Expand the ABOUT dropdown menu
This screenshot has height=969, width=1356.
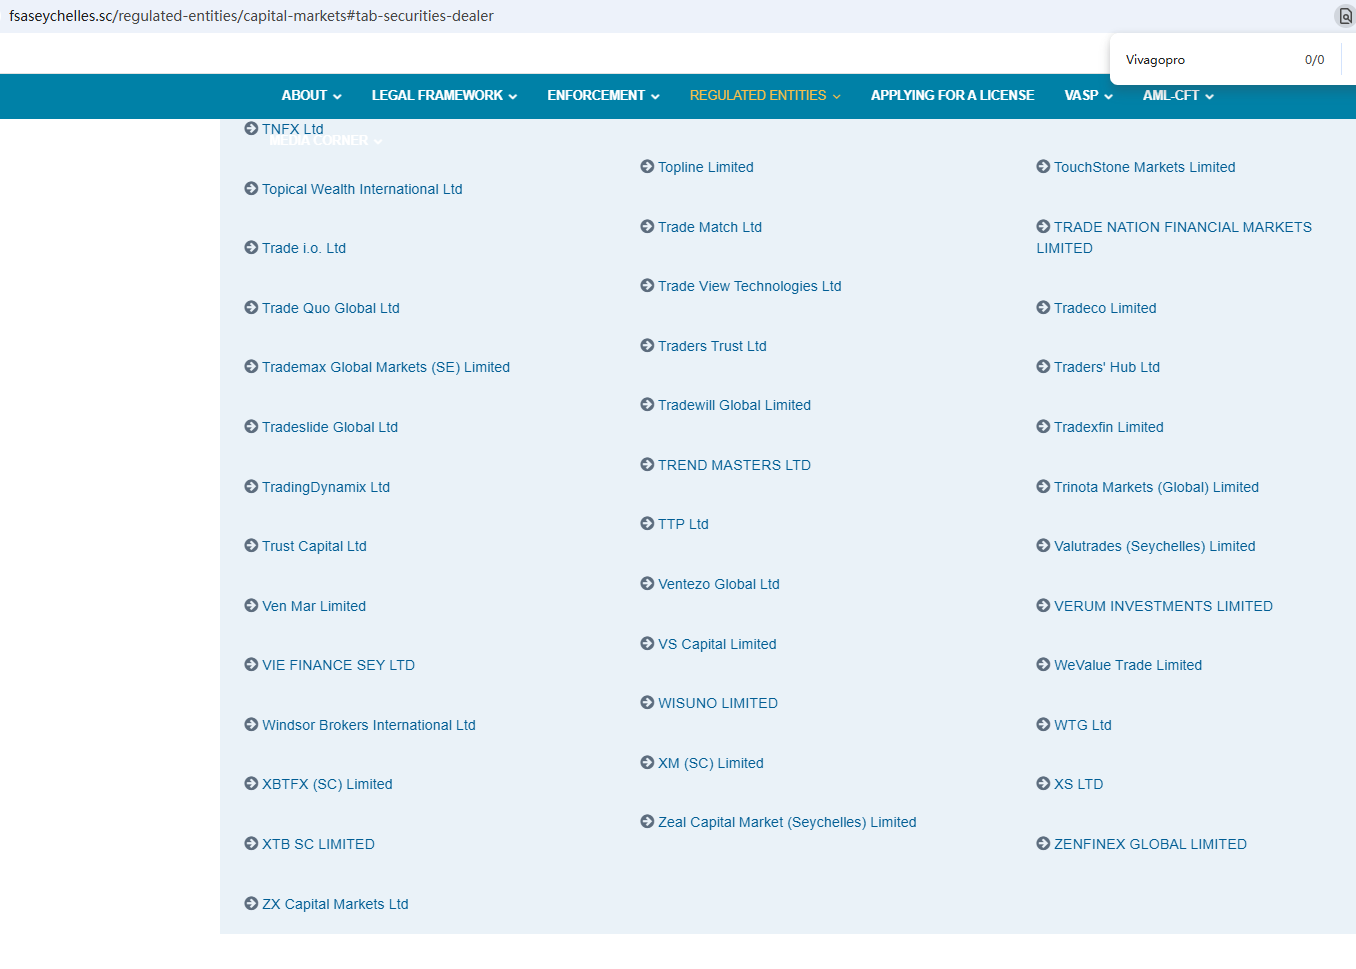point(311,96)
